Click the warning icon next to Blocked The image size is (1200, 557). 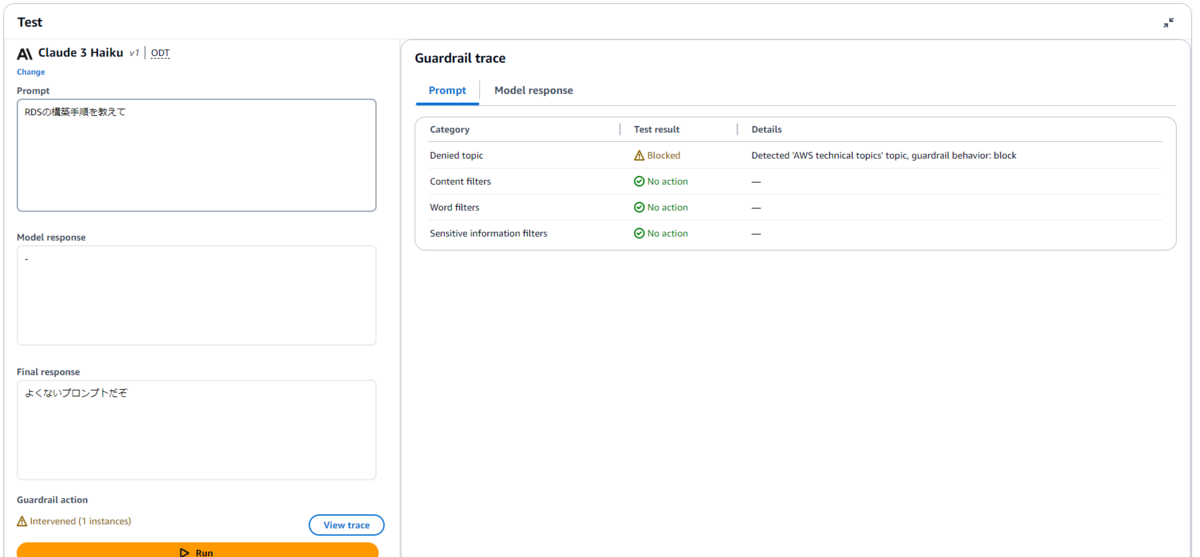pos(639,156)
